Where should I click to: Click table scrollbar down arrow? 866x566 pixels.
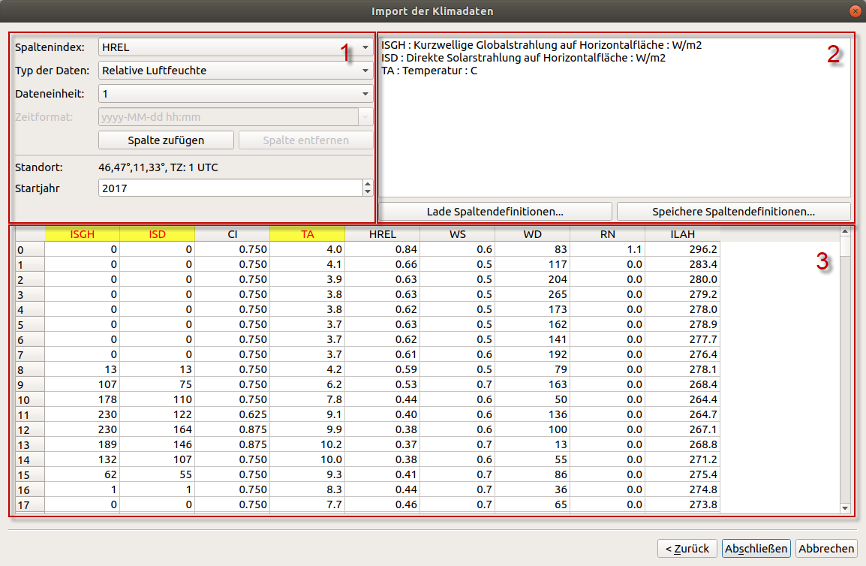click(845, 508)
